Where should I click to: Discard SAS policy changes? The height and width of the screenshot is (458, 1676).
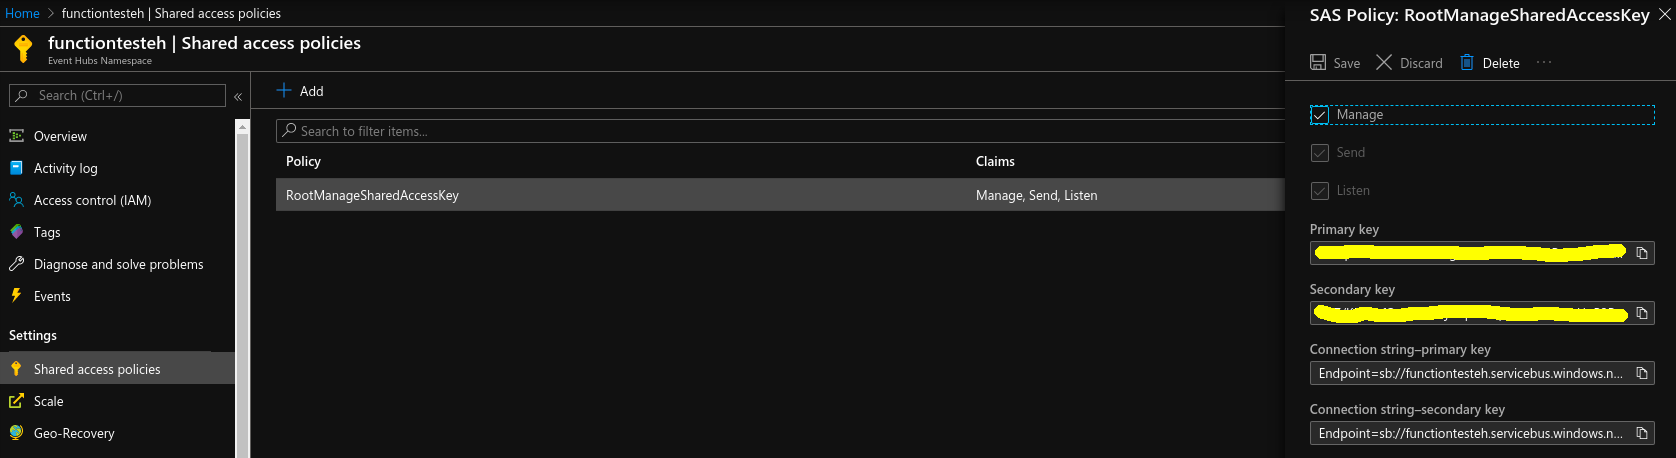coord(1409,63)
